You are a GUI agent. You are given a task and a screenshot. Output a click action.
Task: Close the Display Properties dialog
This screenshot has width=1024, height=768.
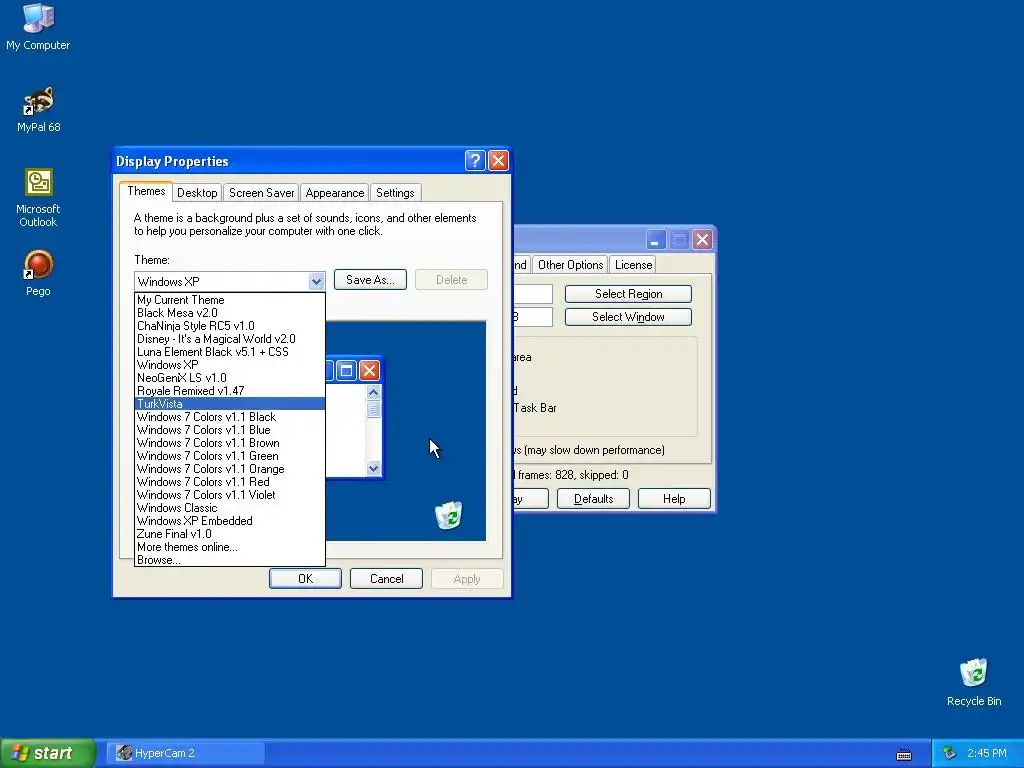[498, 161]
